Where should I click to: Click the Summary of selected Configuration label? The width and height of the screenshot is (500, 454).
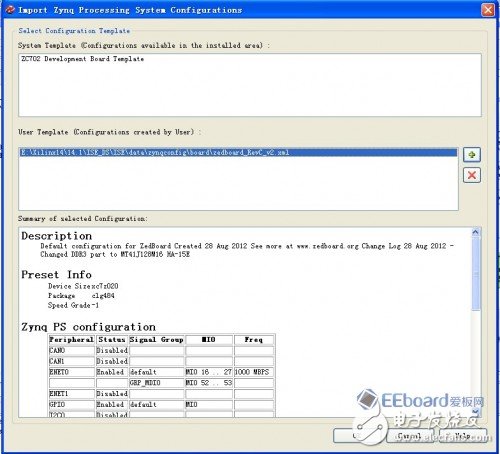click(83, 219)
